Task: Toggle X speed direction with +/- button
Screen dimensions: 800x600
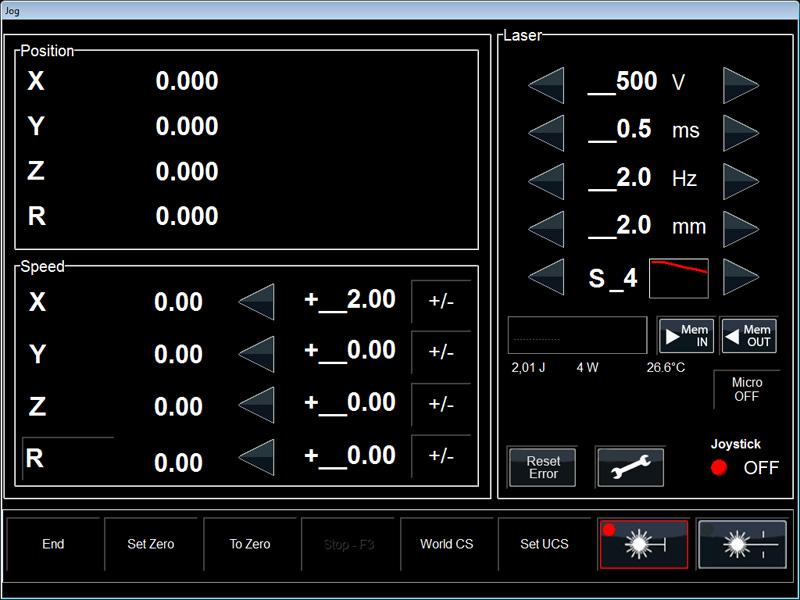Action: pos(441,301)
